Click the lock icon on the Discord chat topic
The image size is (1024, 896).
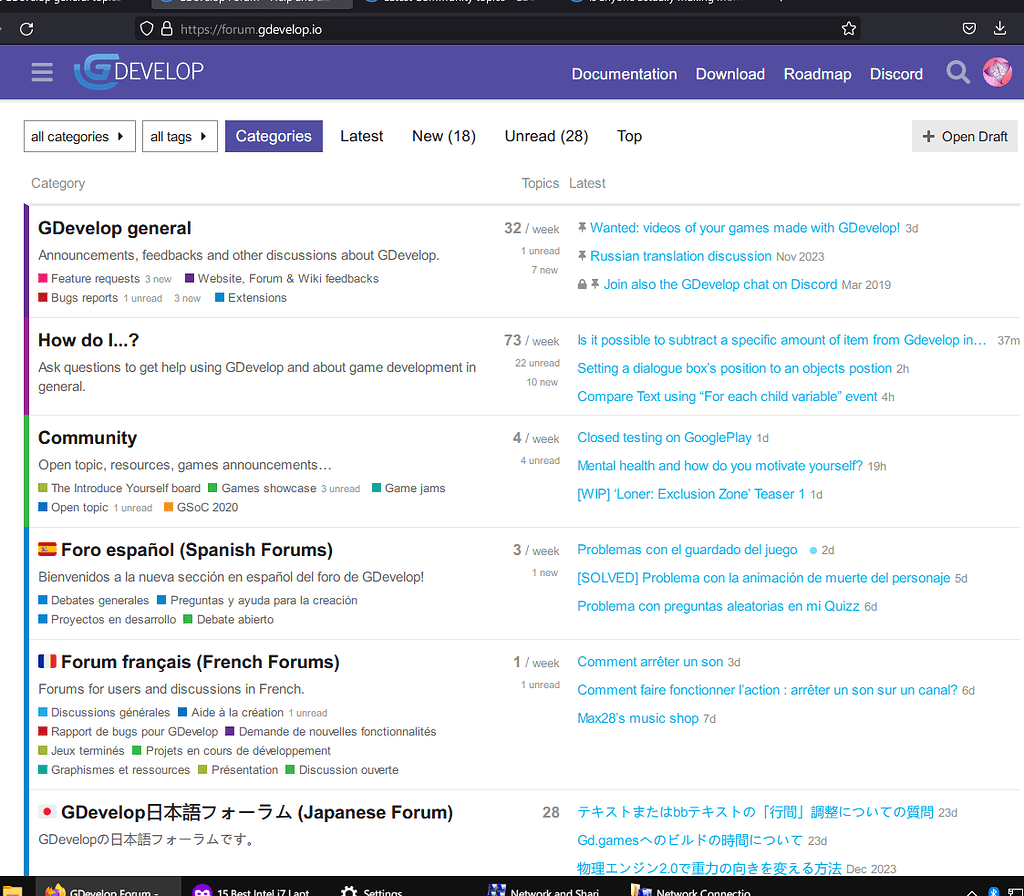pyautogui.click(x=581, y=284)
